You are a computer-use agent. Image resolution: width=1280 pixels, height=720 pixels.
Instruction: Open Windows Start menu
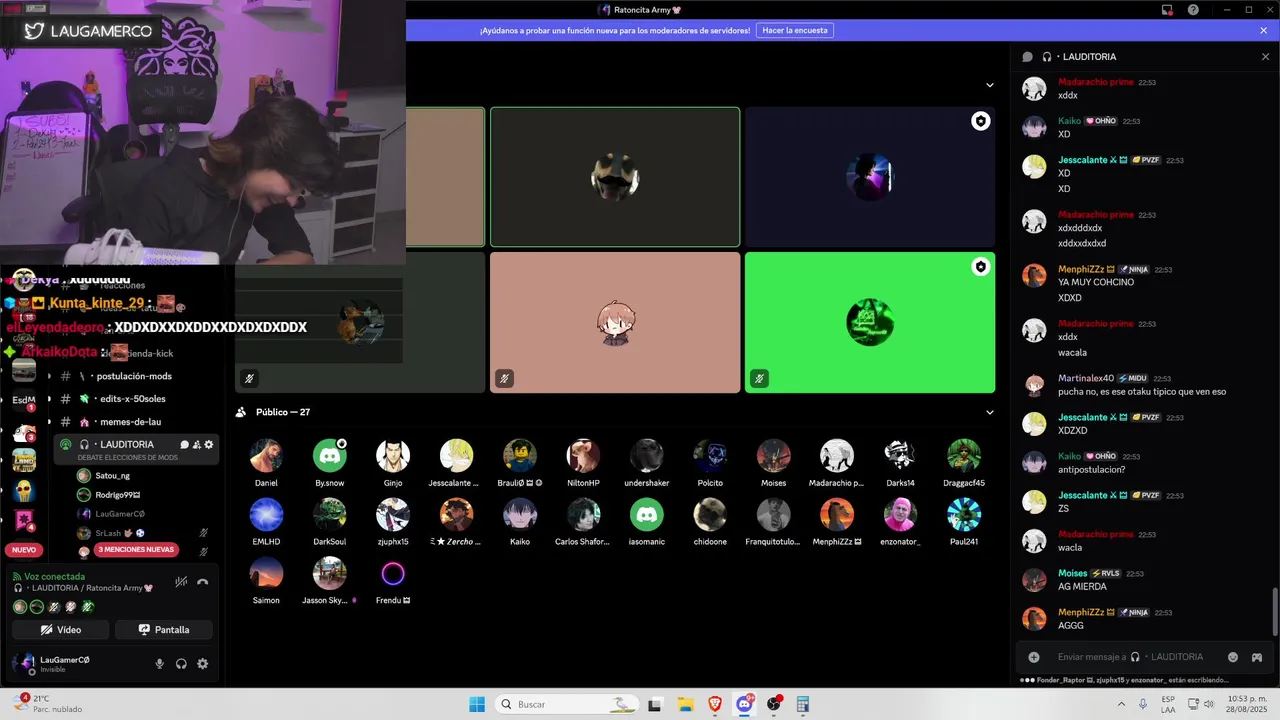point(477,704)
